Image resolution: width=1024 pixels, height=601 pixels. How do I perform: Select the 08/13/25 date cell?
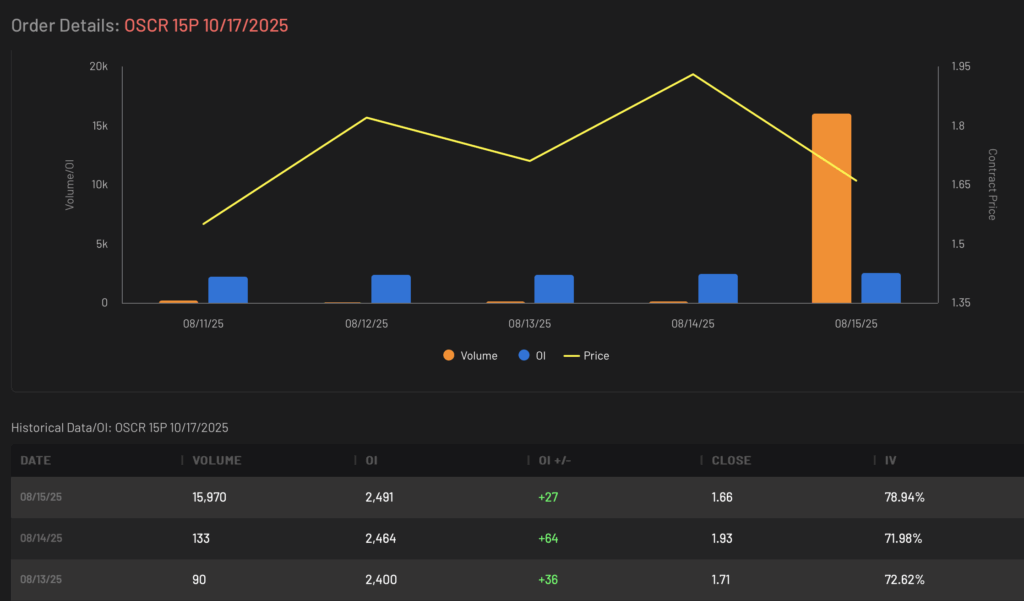[x=41, y=579]
